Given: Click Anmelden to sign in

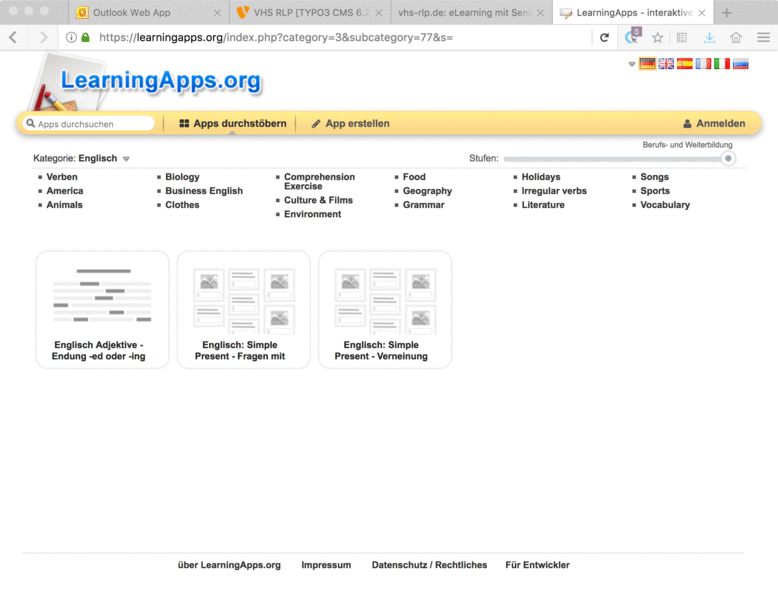Looking at the screenshot, I should pyautogui.click(x=714, y=124).
